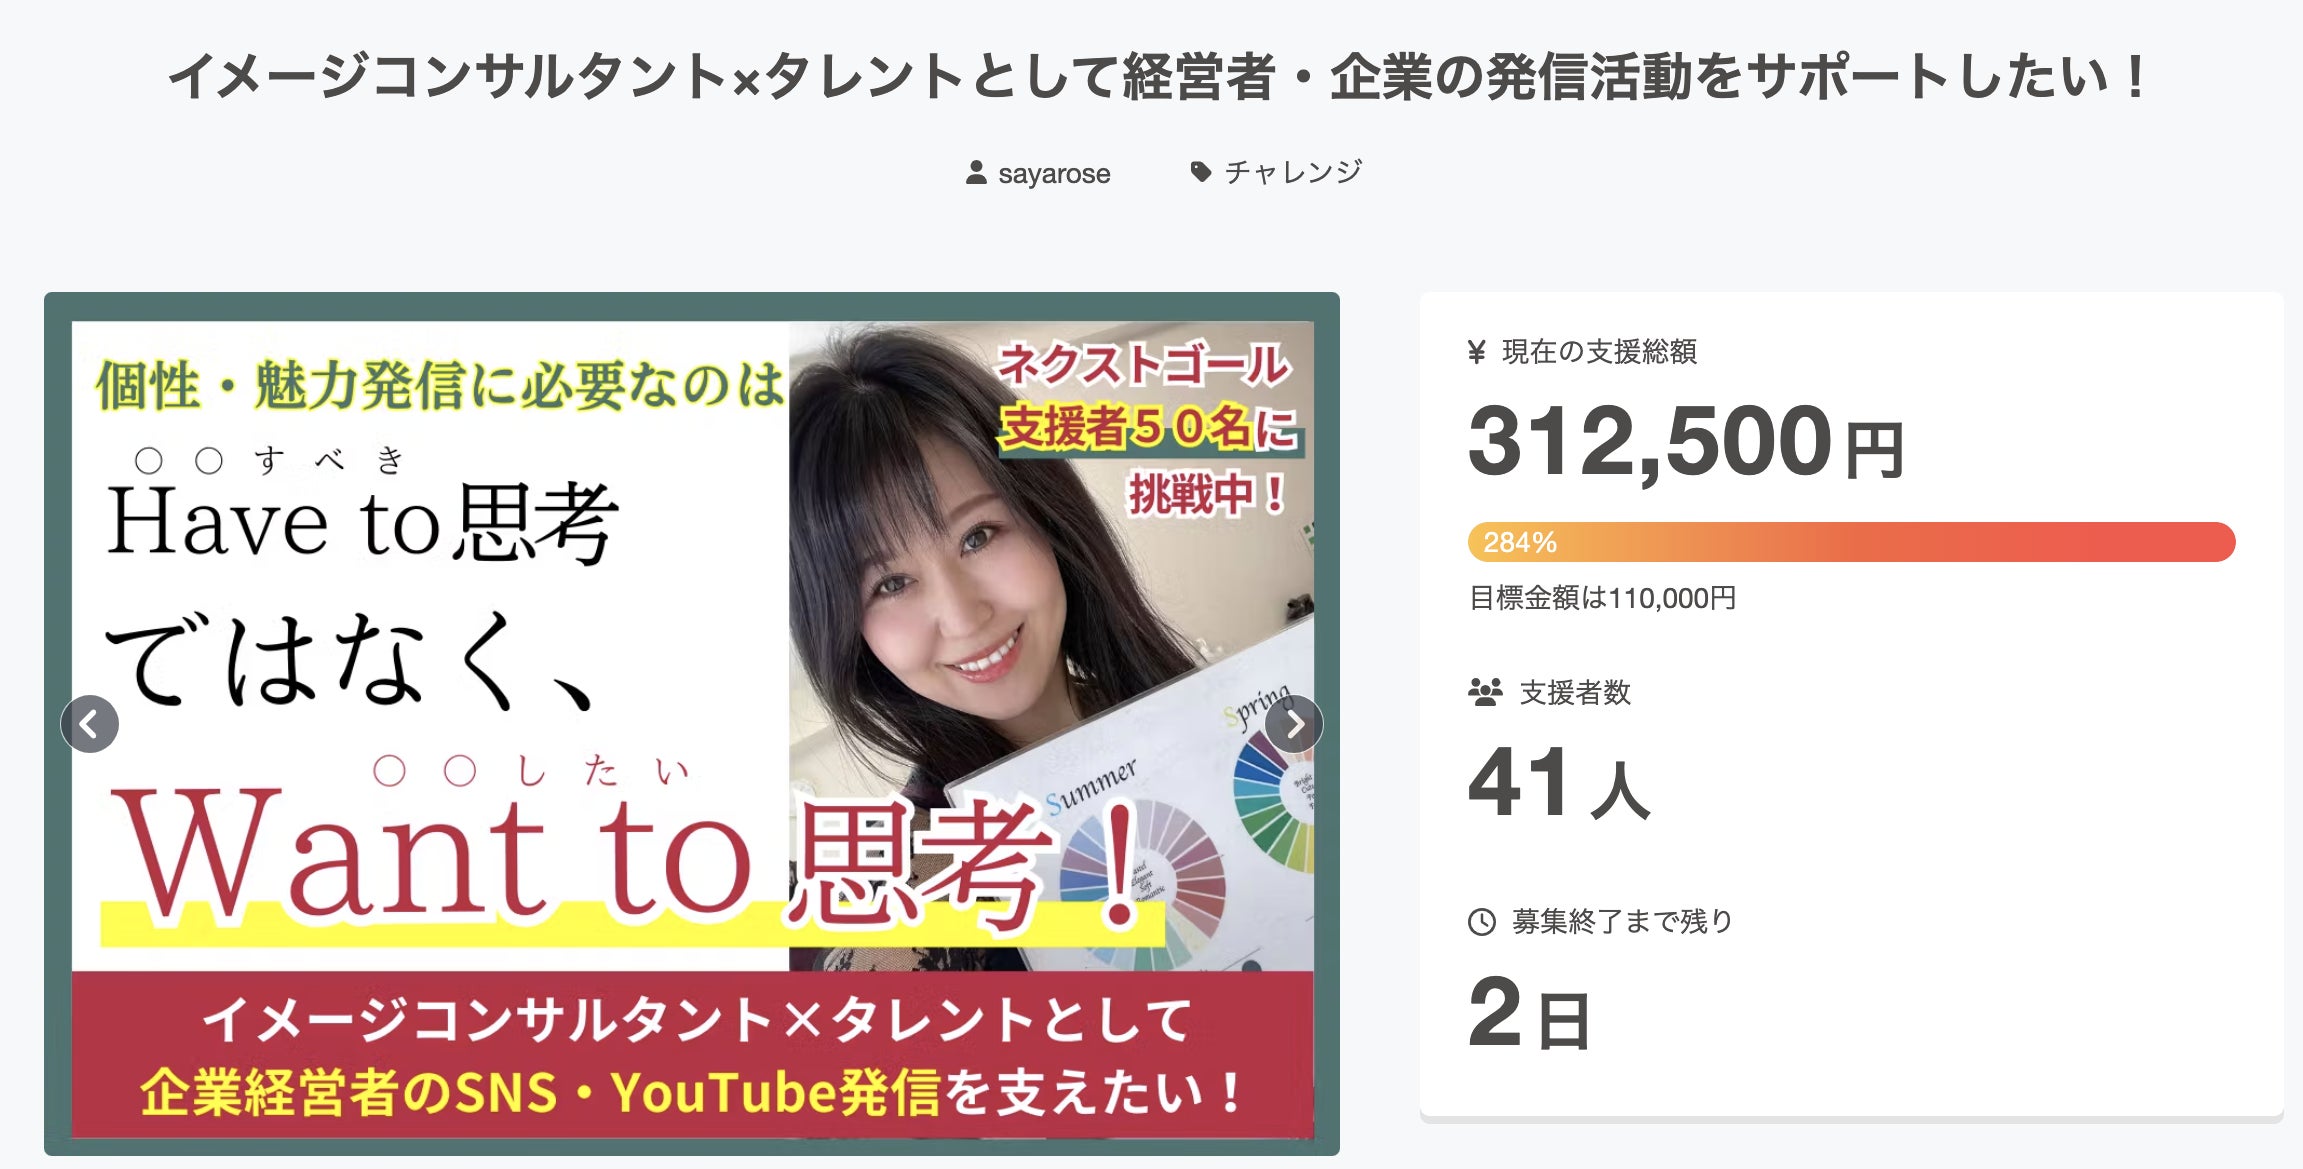This screenshot has width=2303, height=1169.
Task: Click the supporters group icon
Action: [1485, 692]
